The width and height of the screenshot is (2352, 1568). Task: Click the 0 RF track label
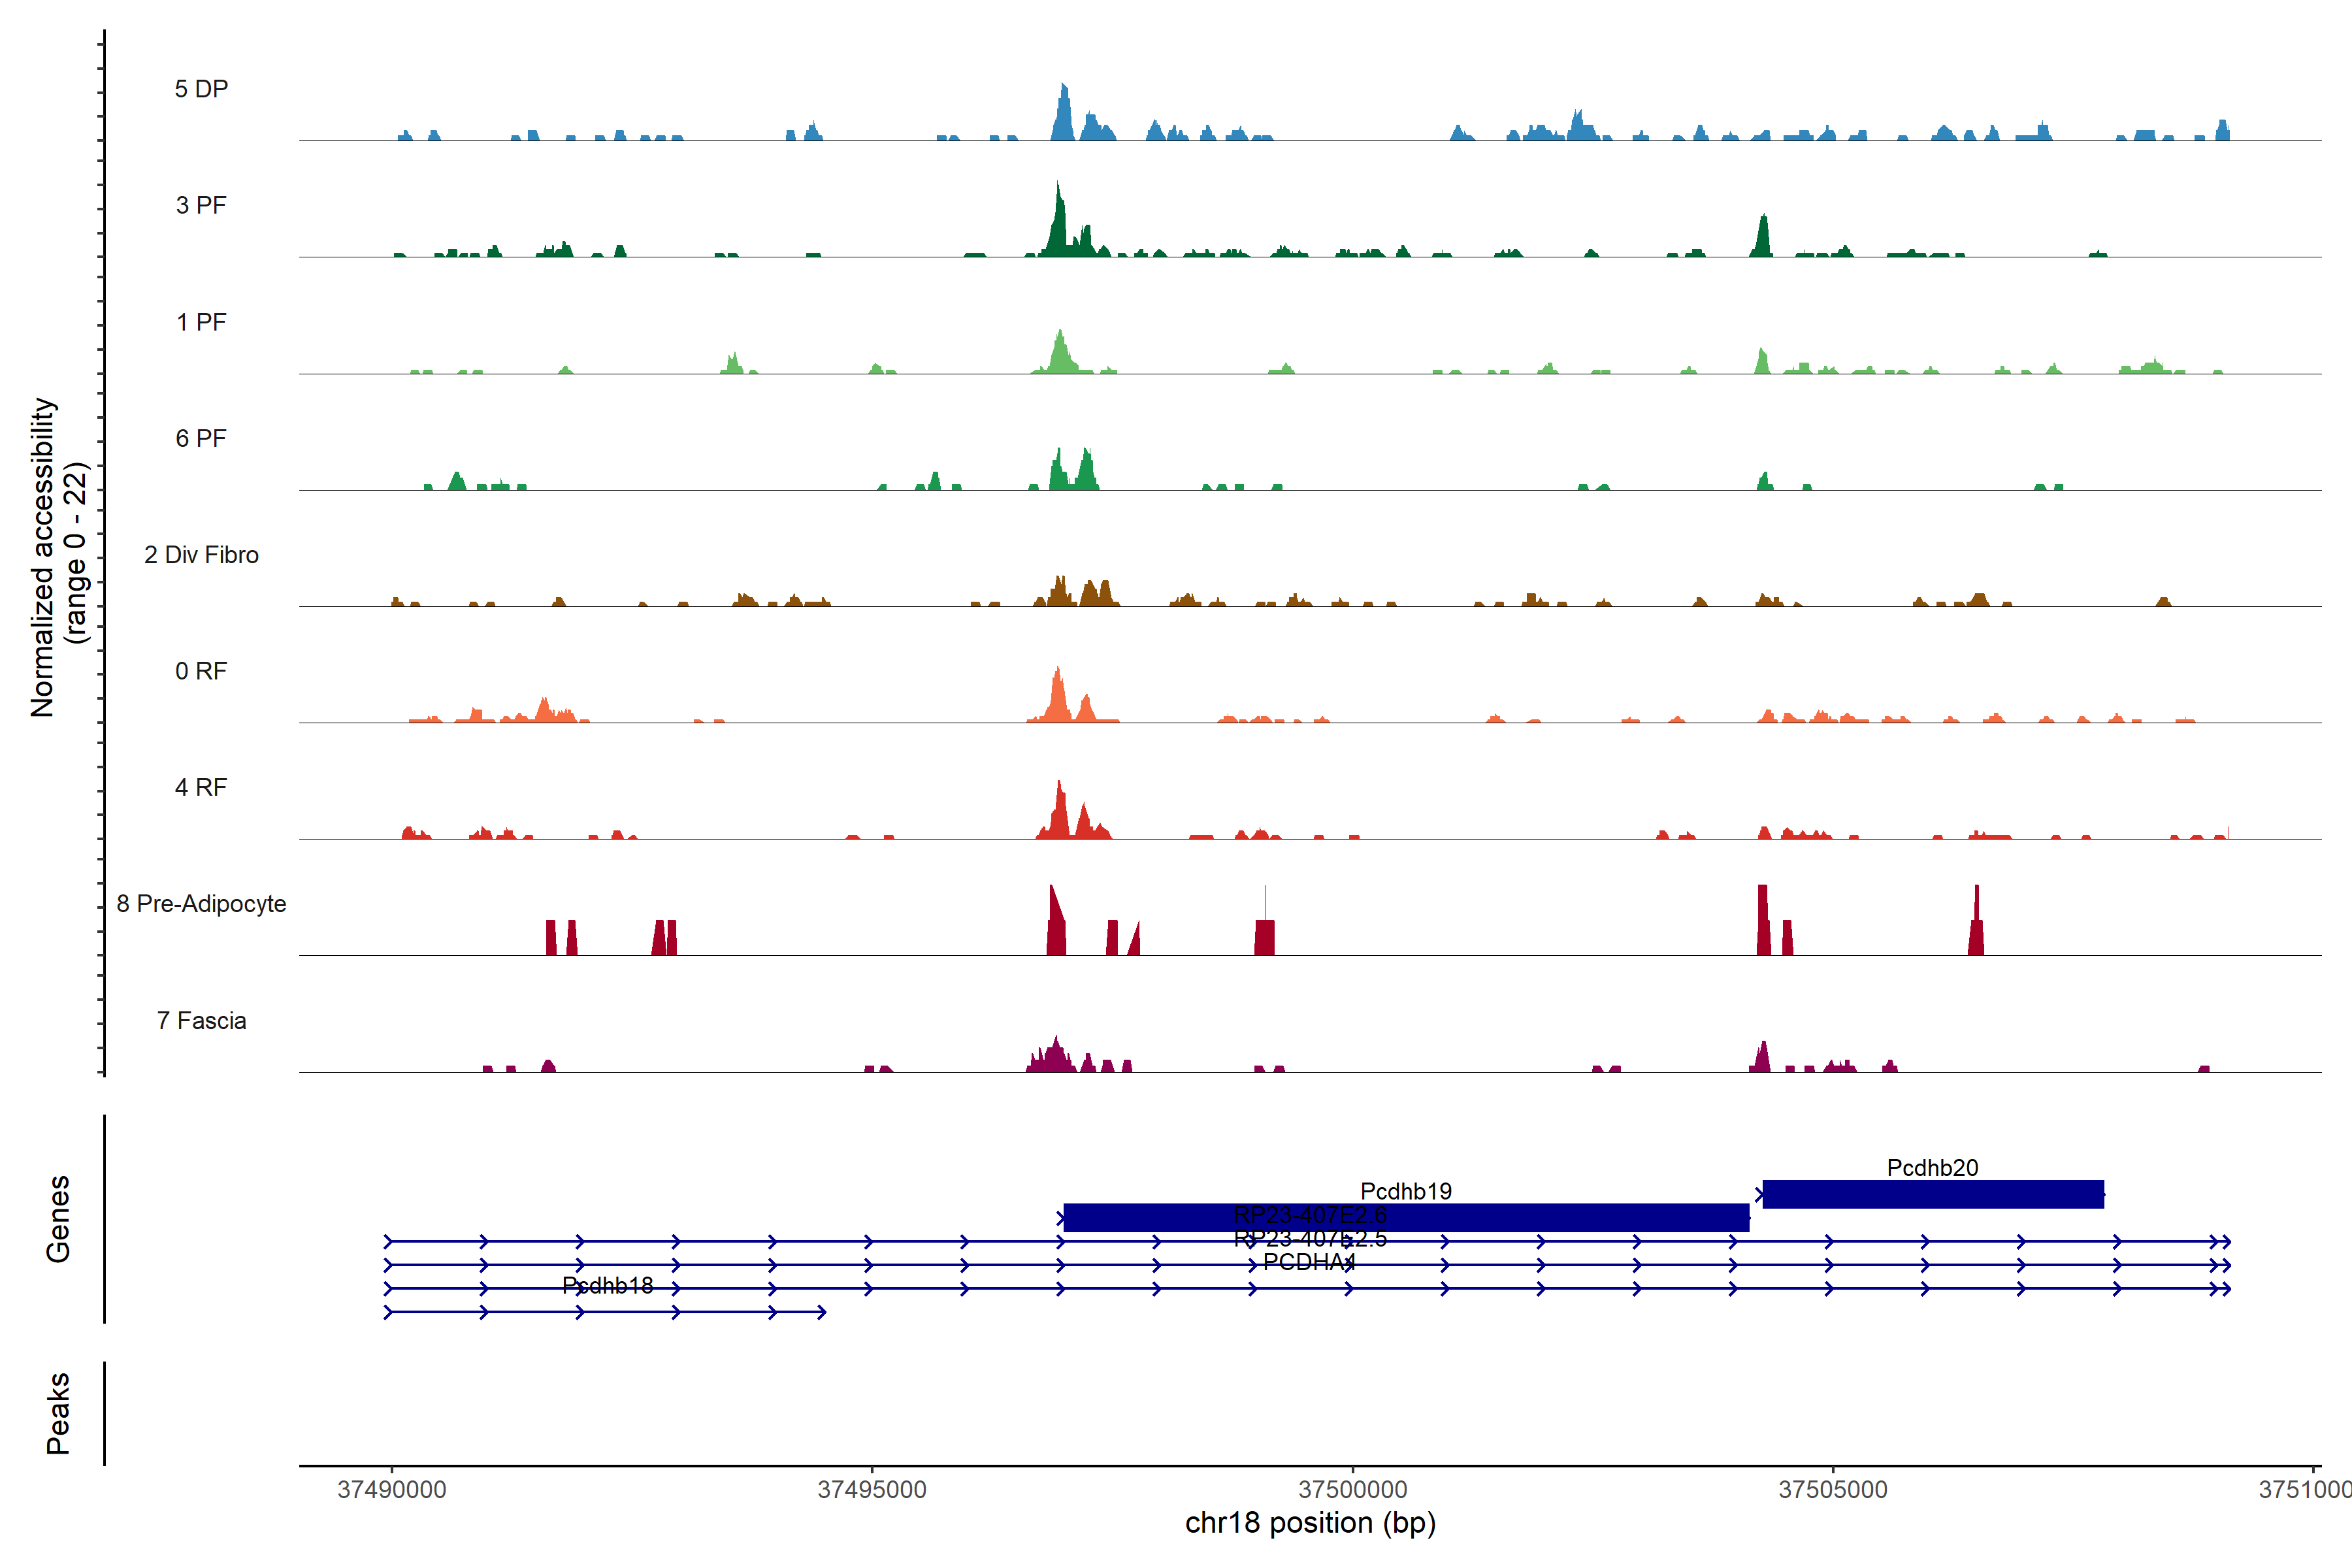coord(201,671)
